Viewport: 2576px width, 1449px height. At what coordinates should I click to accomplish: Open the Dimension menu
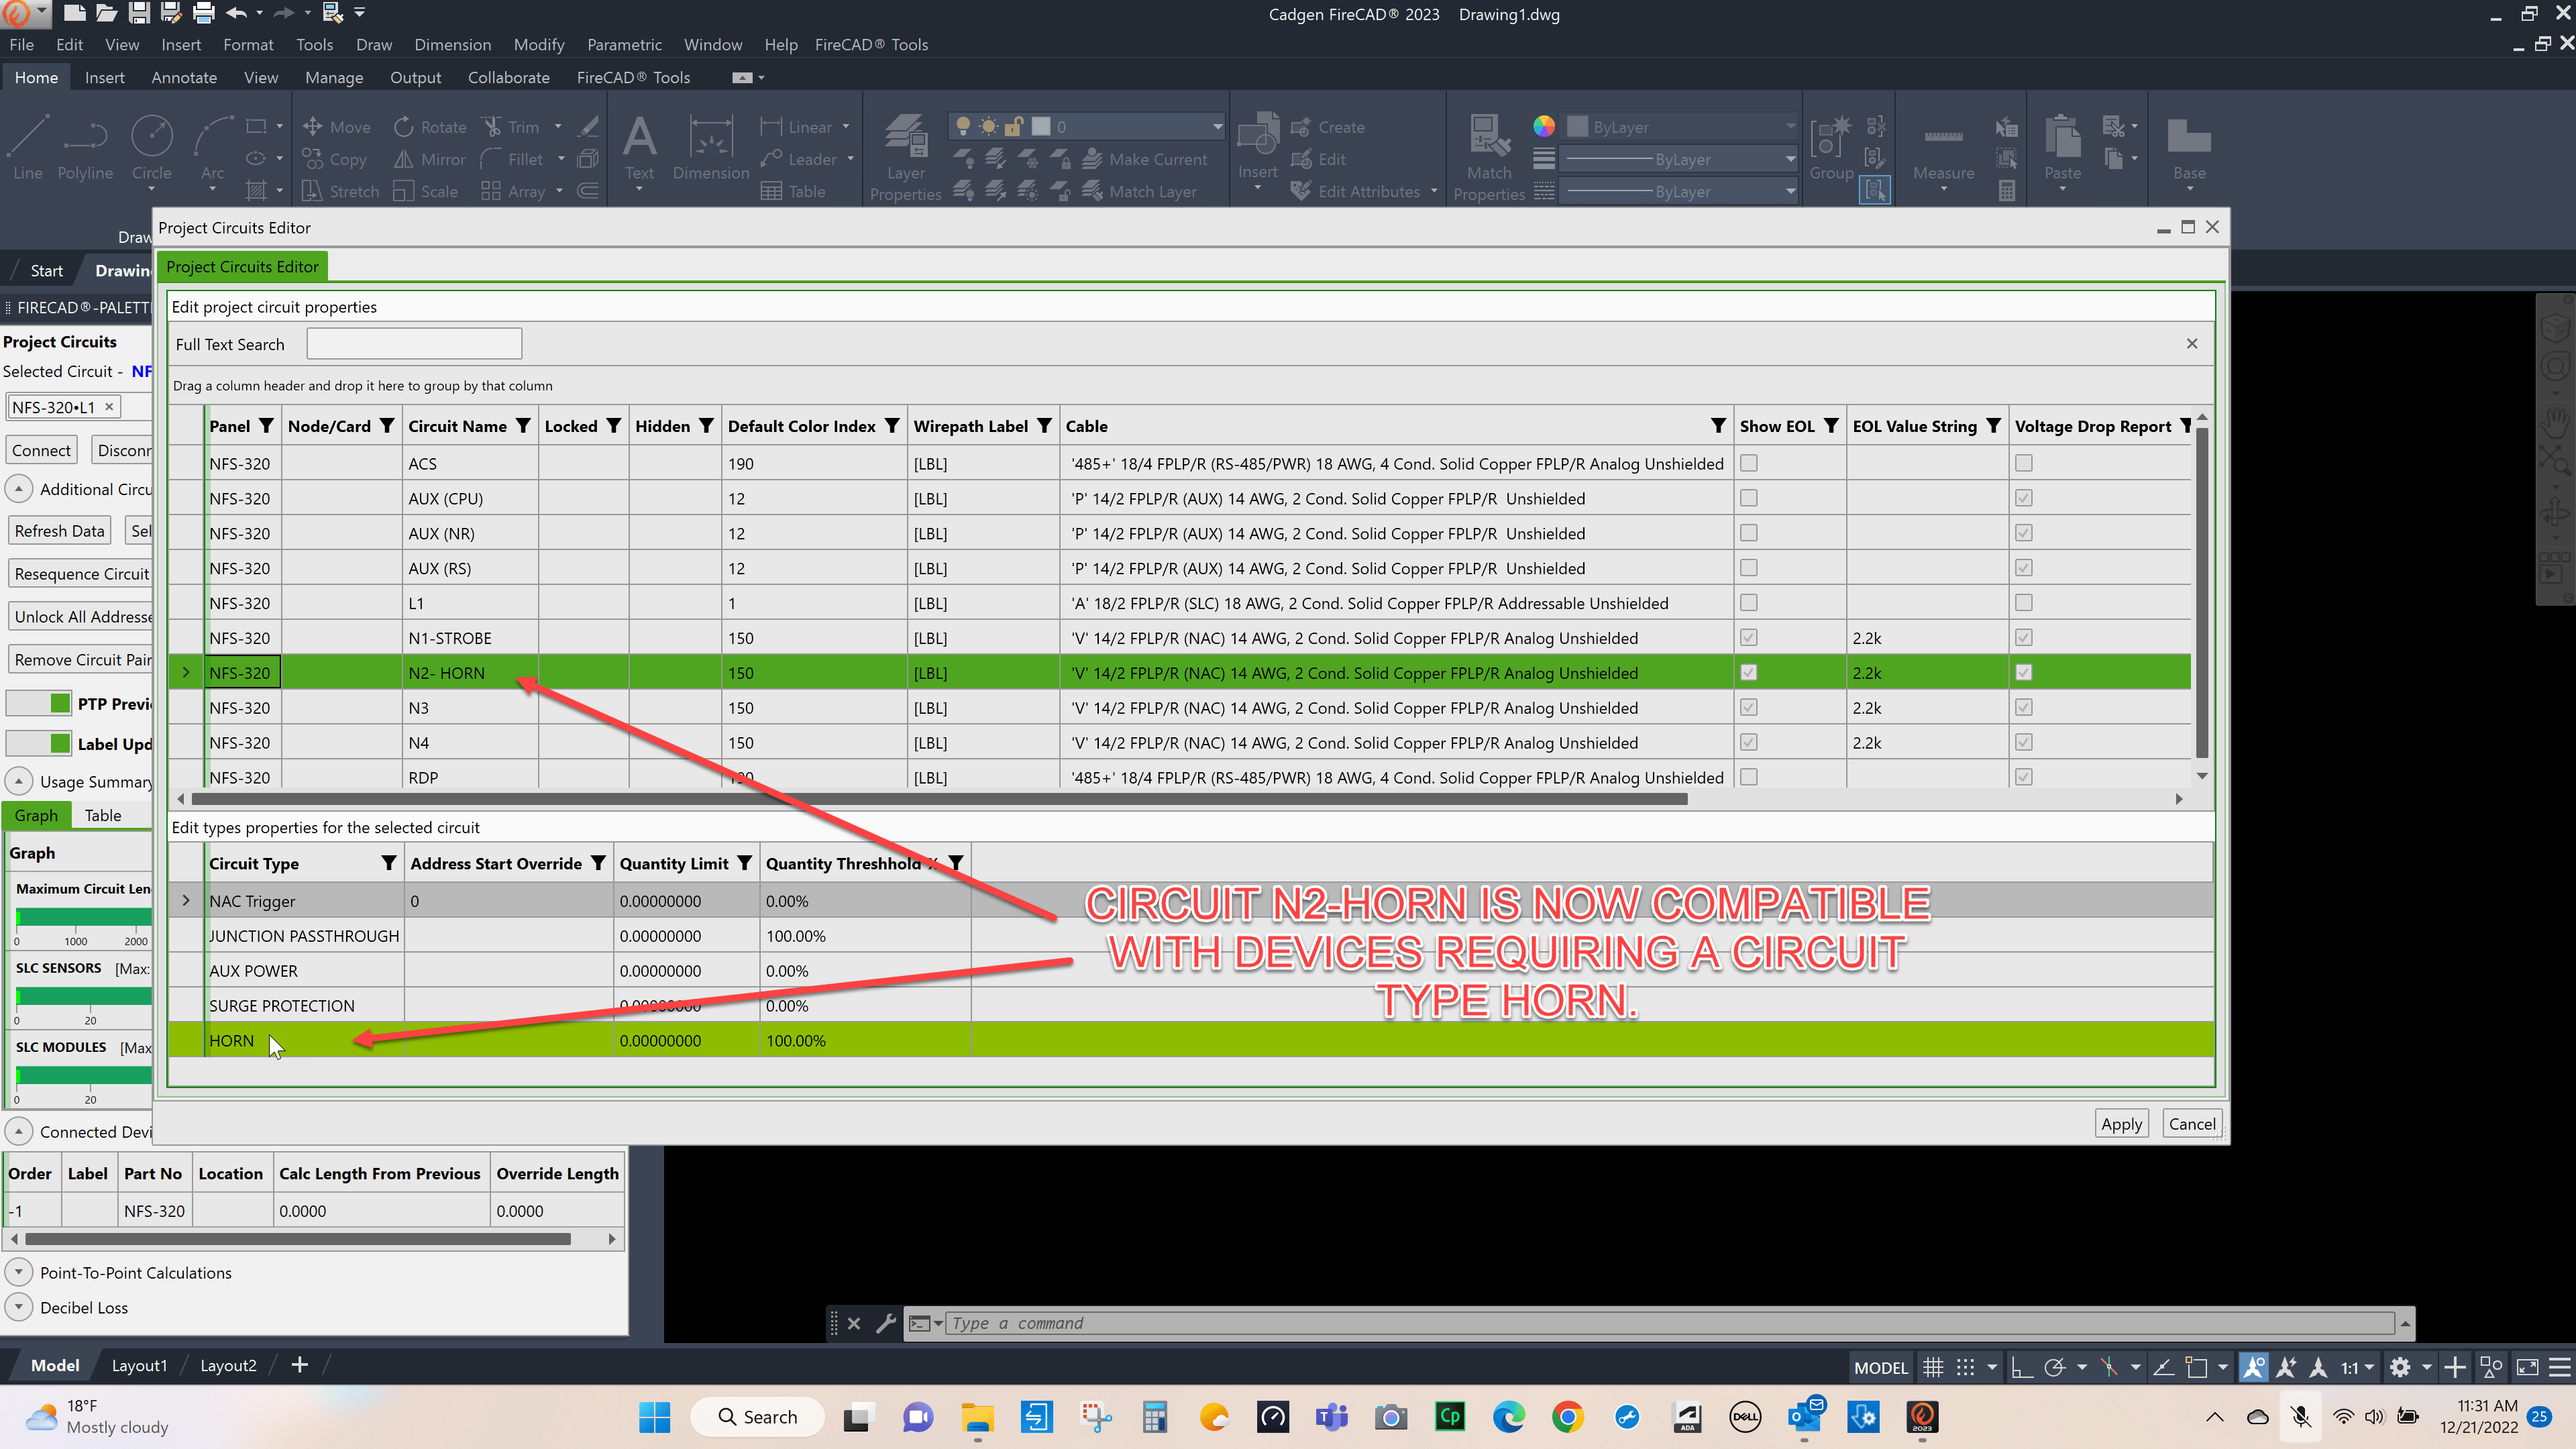click(x=452, y=45)
